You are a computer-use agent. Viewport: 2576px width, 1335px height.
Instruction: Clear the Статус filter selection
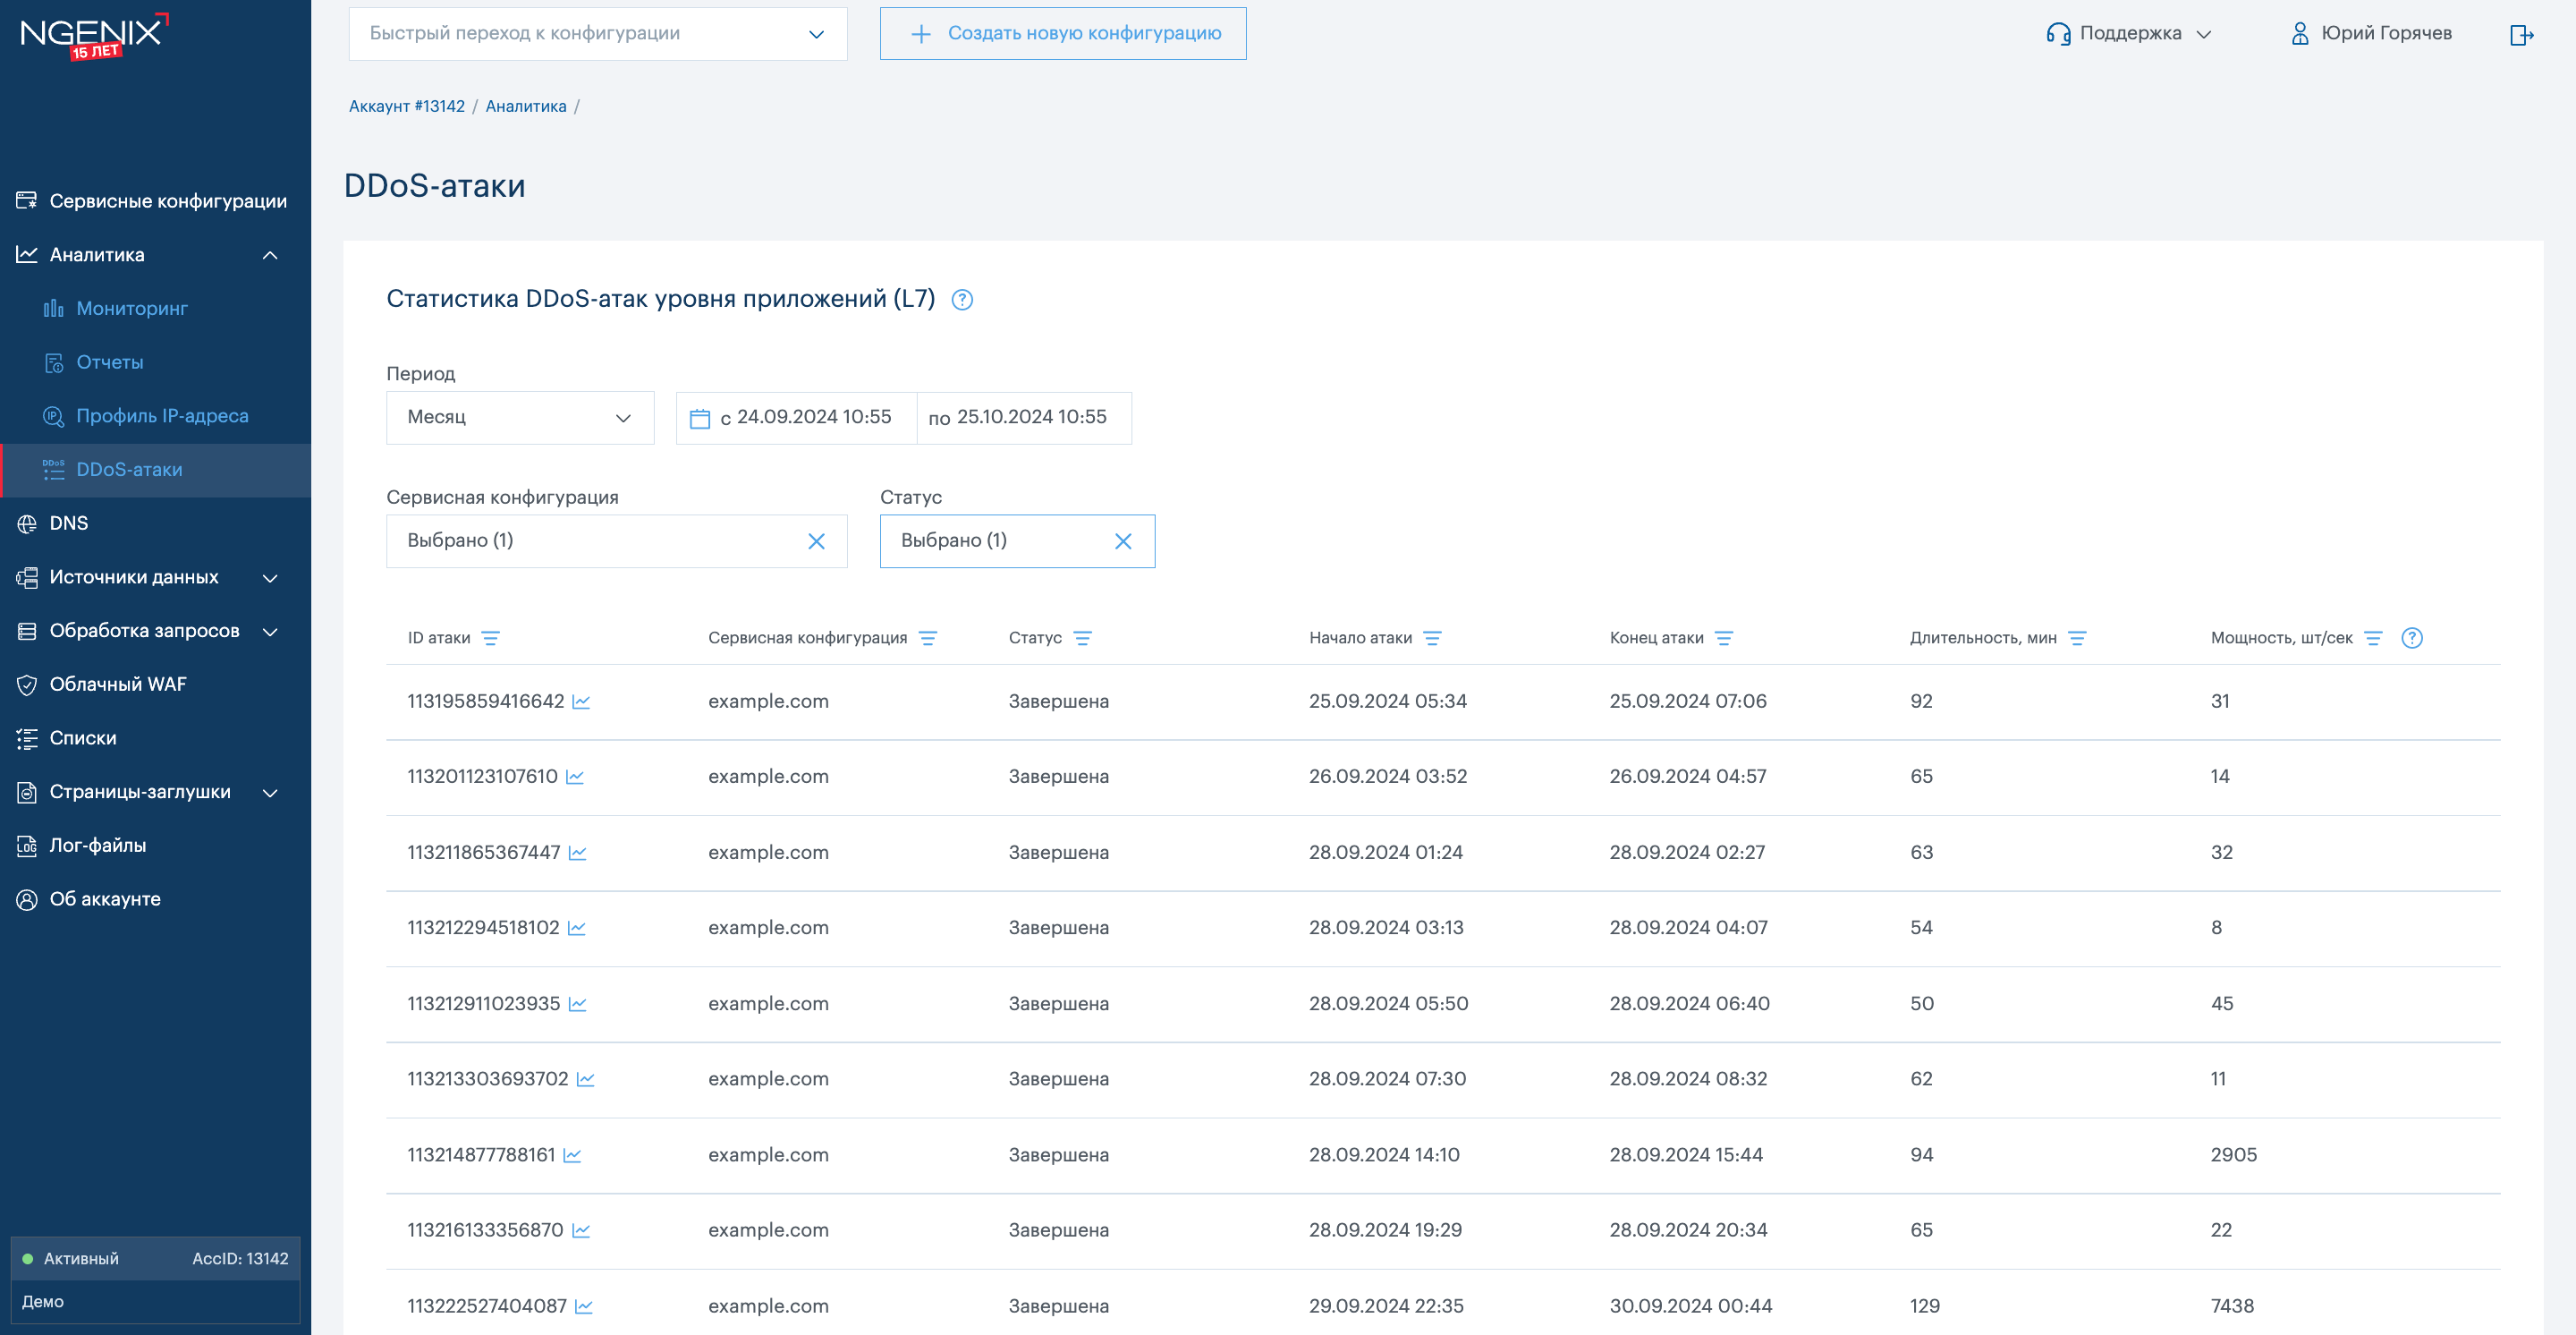click(1122, 541)
